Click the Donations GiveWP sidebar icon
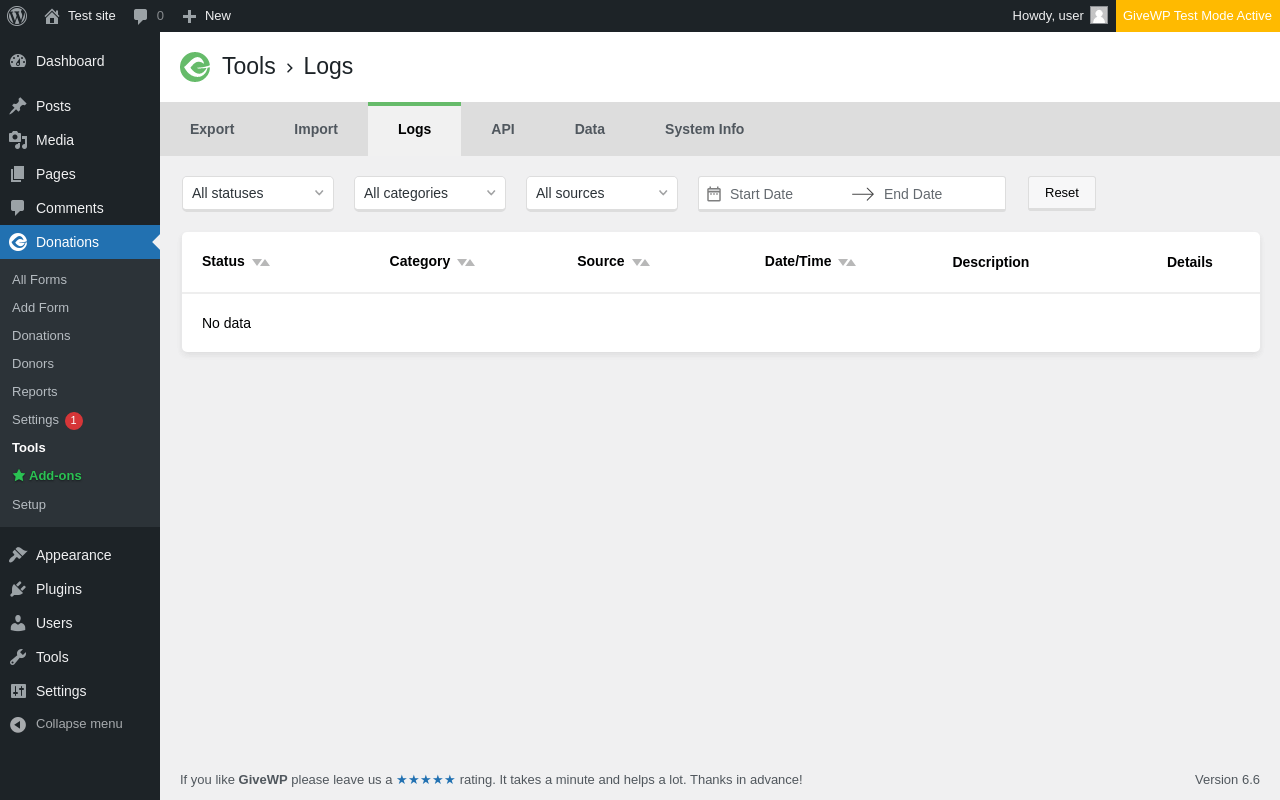Viewport: 1280px width, 800px height. click(18, 242)
